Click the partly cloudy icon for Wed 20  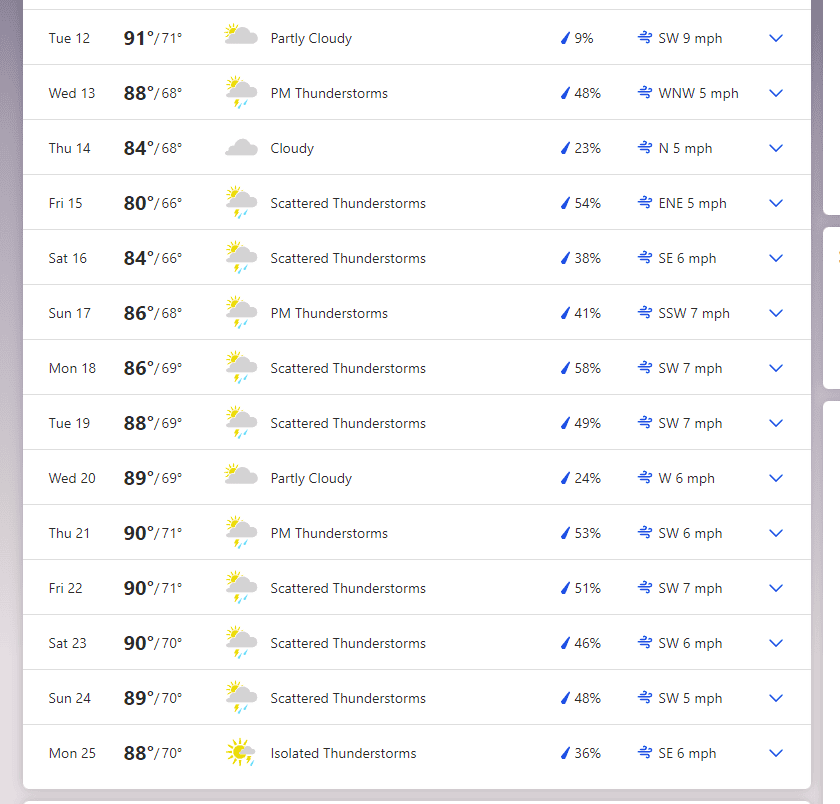tap(241, 475)
